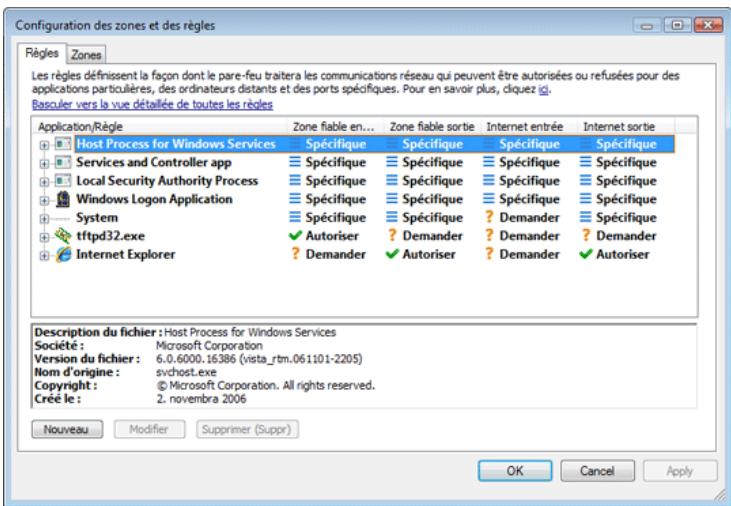The height and width of the screenshot is (506, 731).
Task: Click Internet Explorer Internet entrée question mark
Action: 489,254
